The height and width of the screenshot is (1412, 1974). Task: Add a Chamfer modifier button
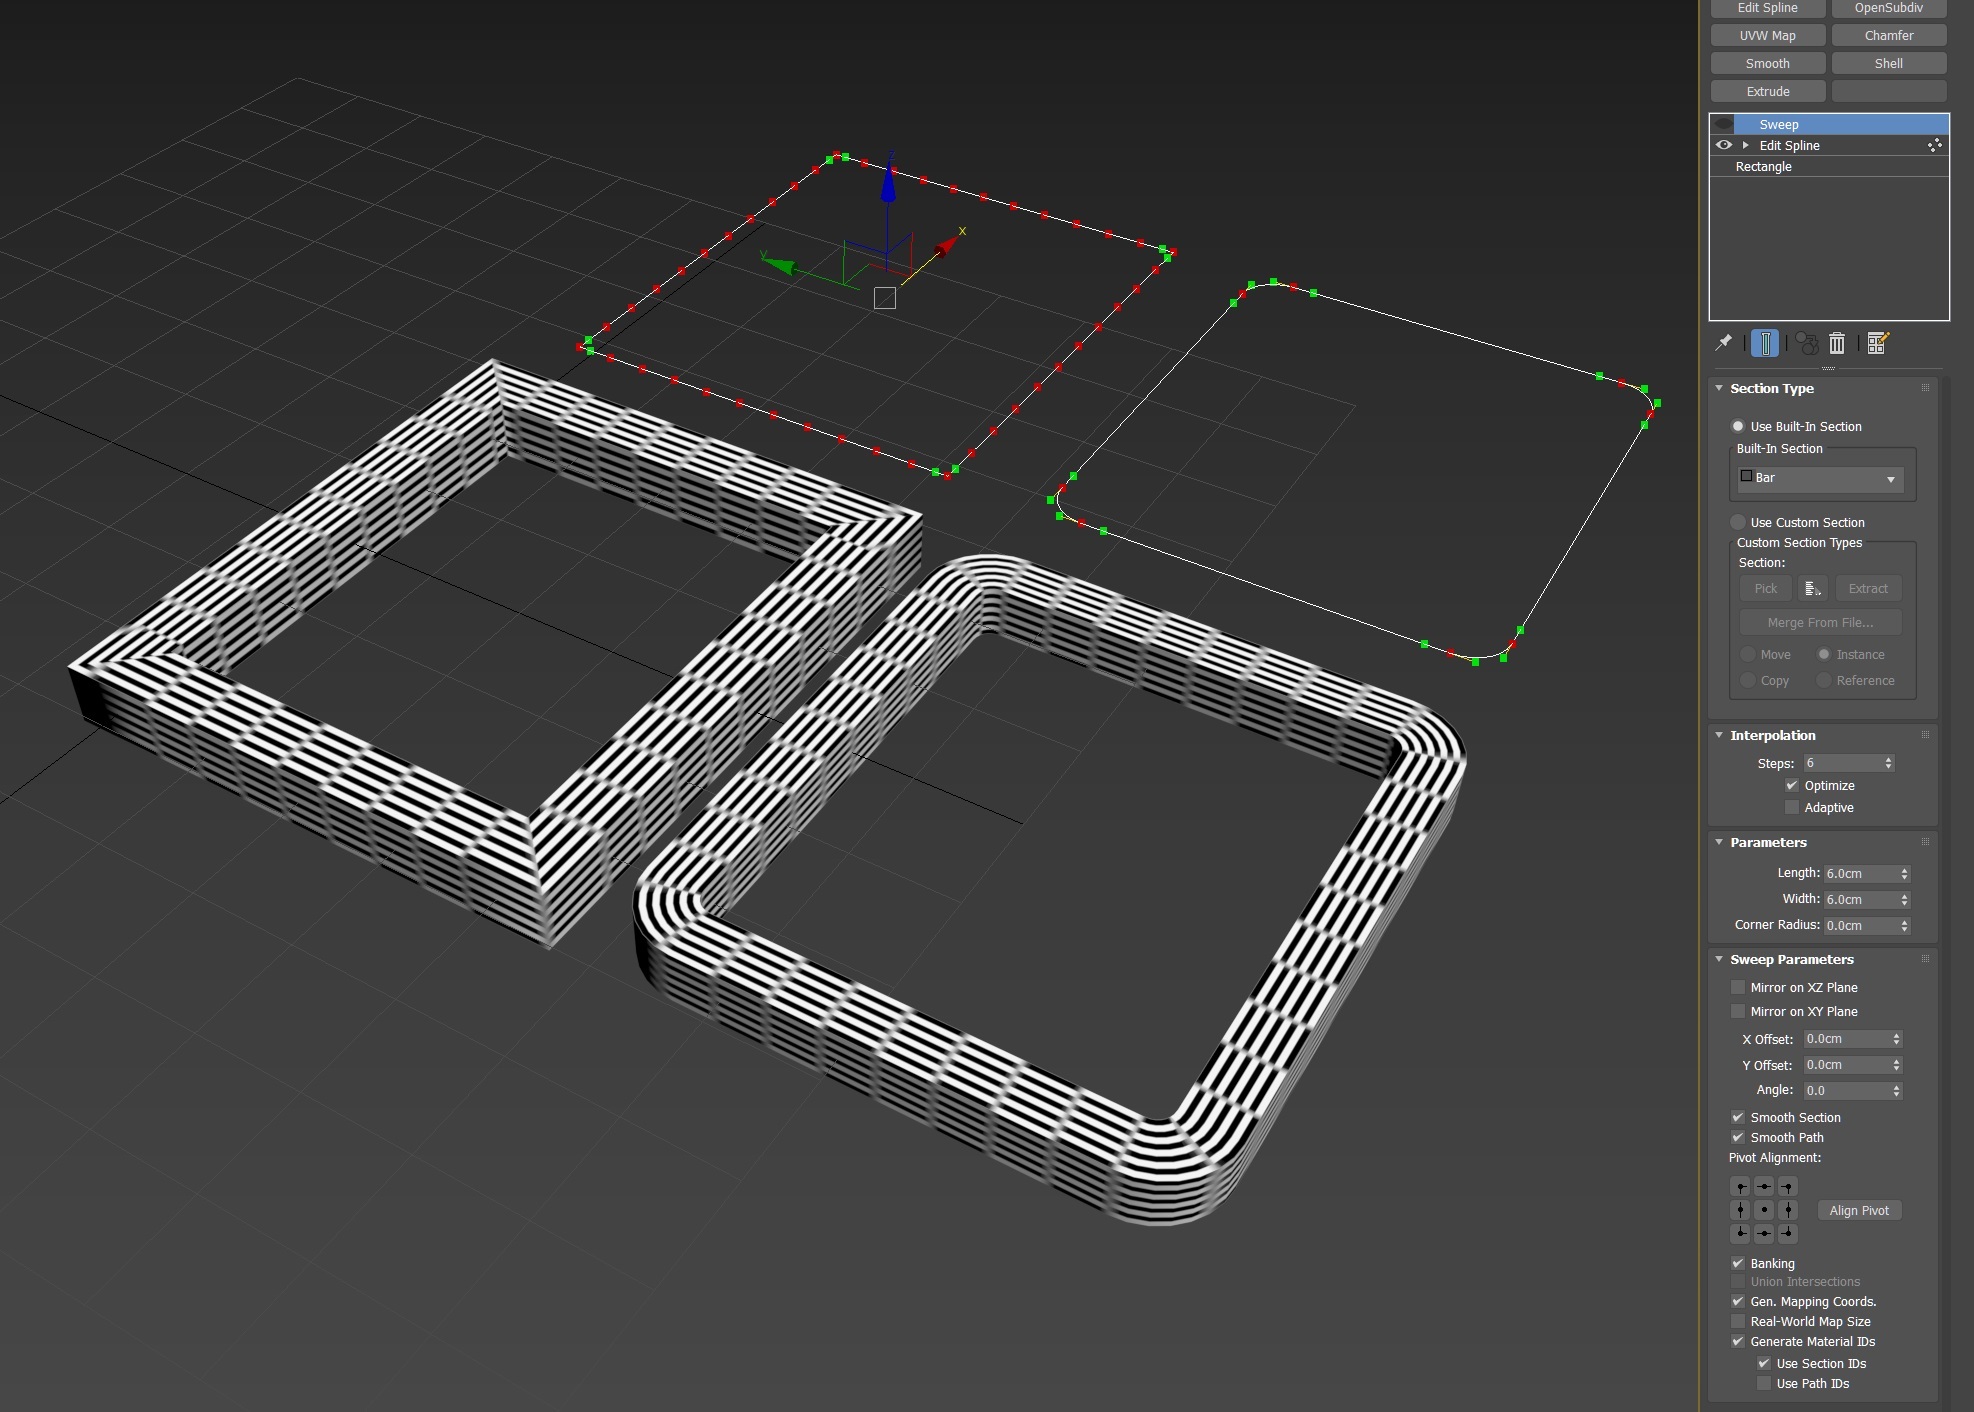click(x=1888, y=35)
